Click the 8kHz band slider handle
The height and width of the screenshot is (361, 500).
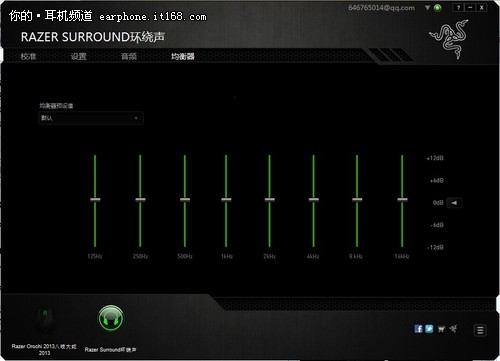[x=357, y=200]
